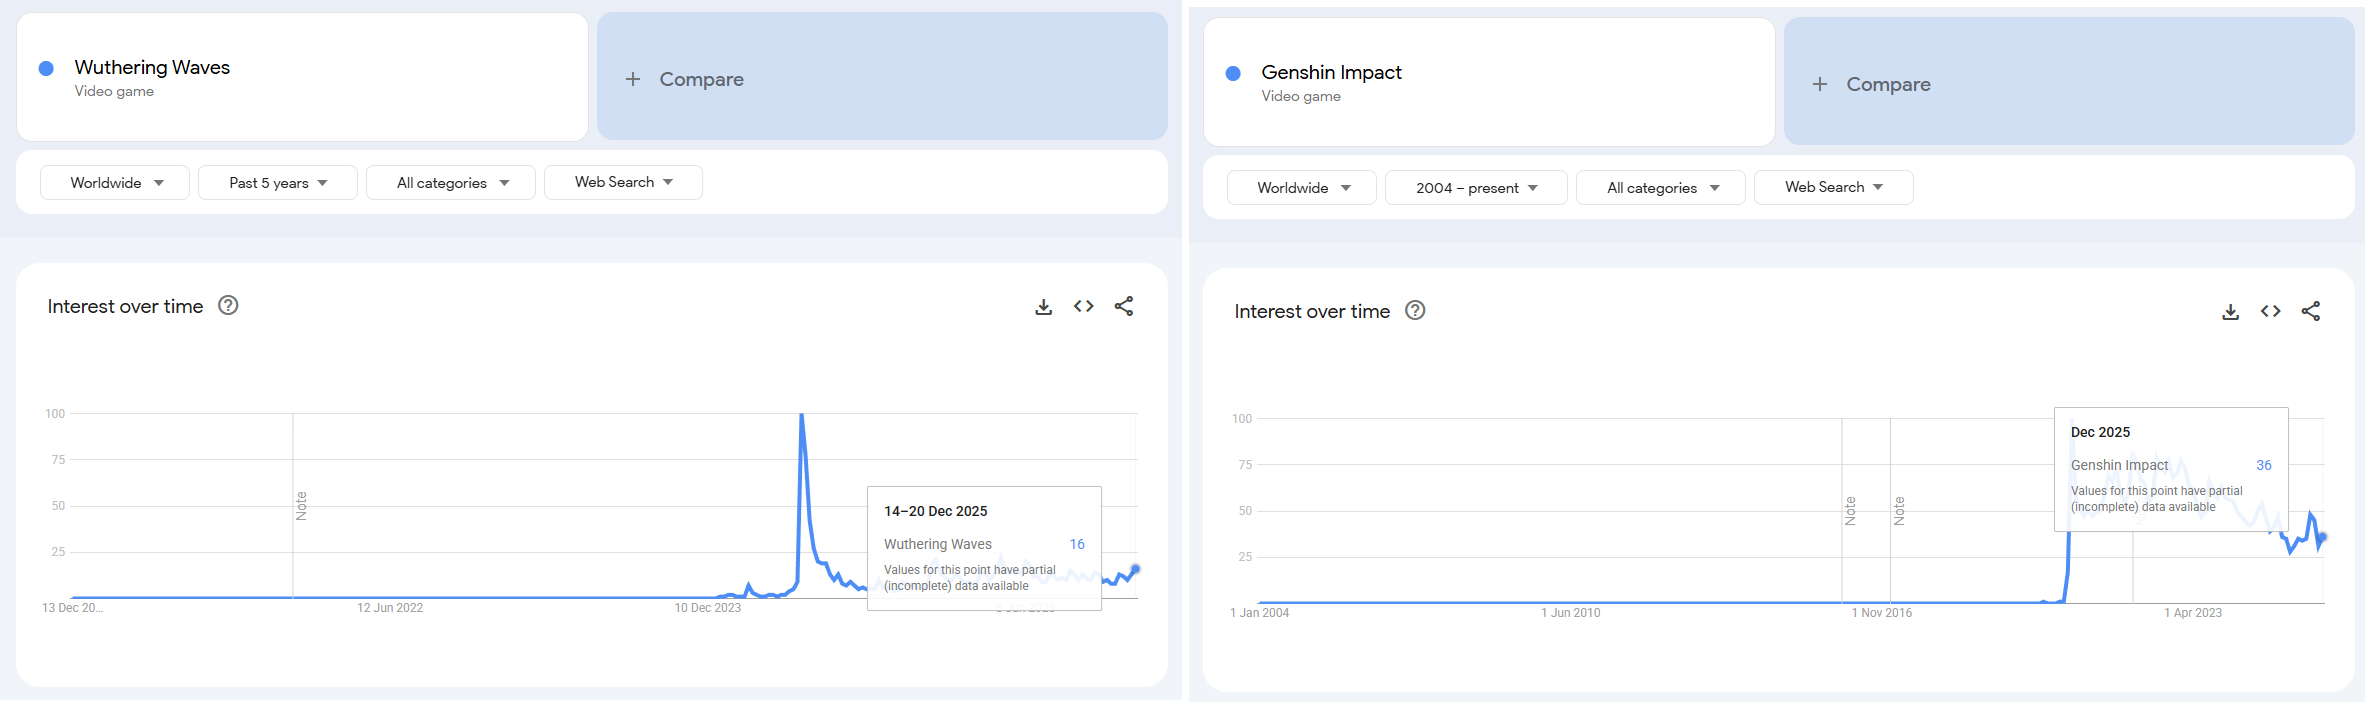Viewport: 2368px width, 705px height.
Task: Open All categories dropdown in Genshin Impact panel
Action: tap(1661, 187)
